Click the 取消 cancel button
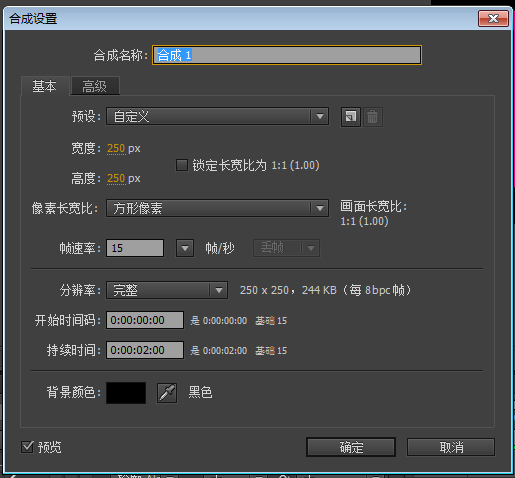515x478 pixels. pos(451,447)
